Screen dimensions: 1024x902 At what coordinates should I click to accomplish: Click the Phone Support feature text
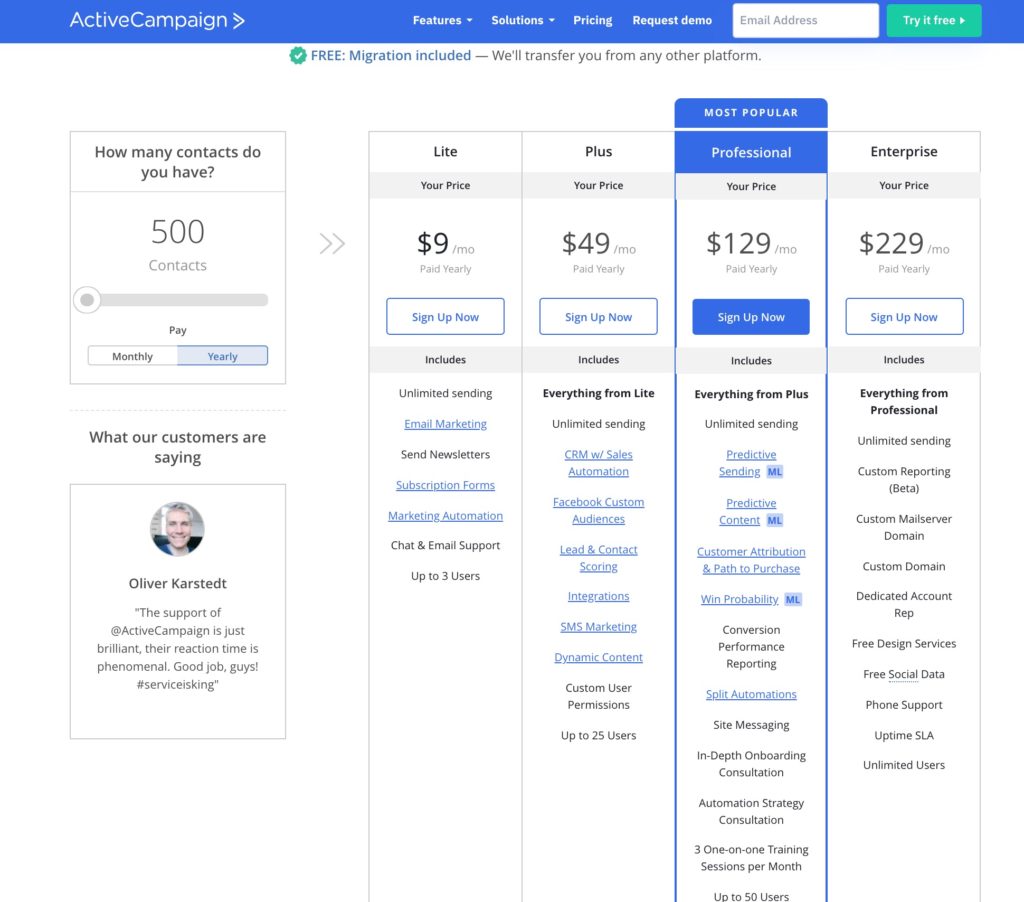904,705
